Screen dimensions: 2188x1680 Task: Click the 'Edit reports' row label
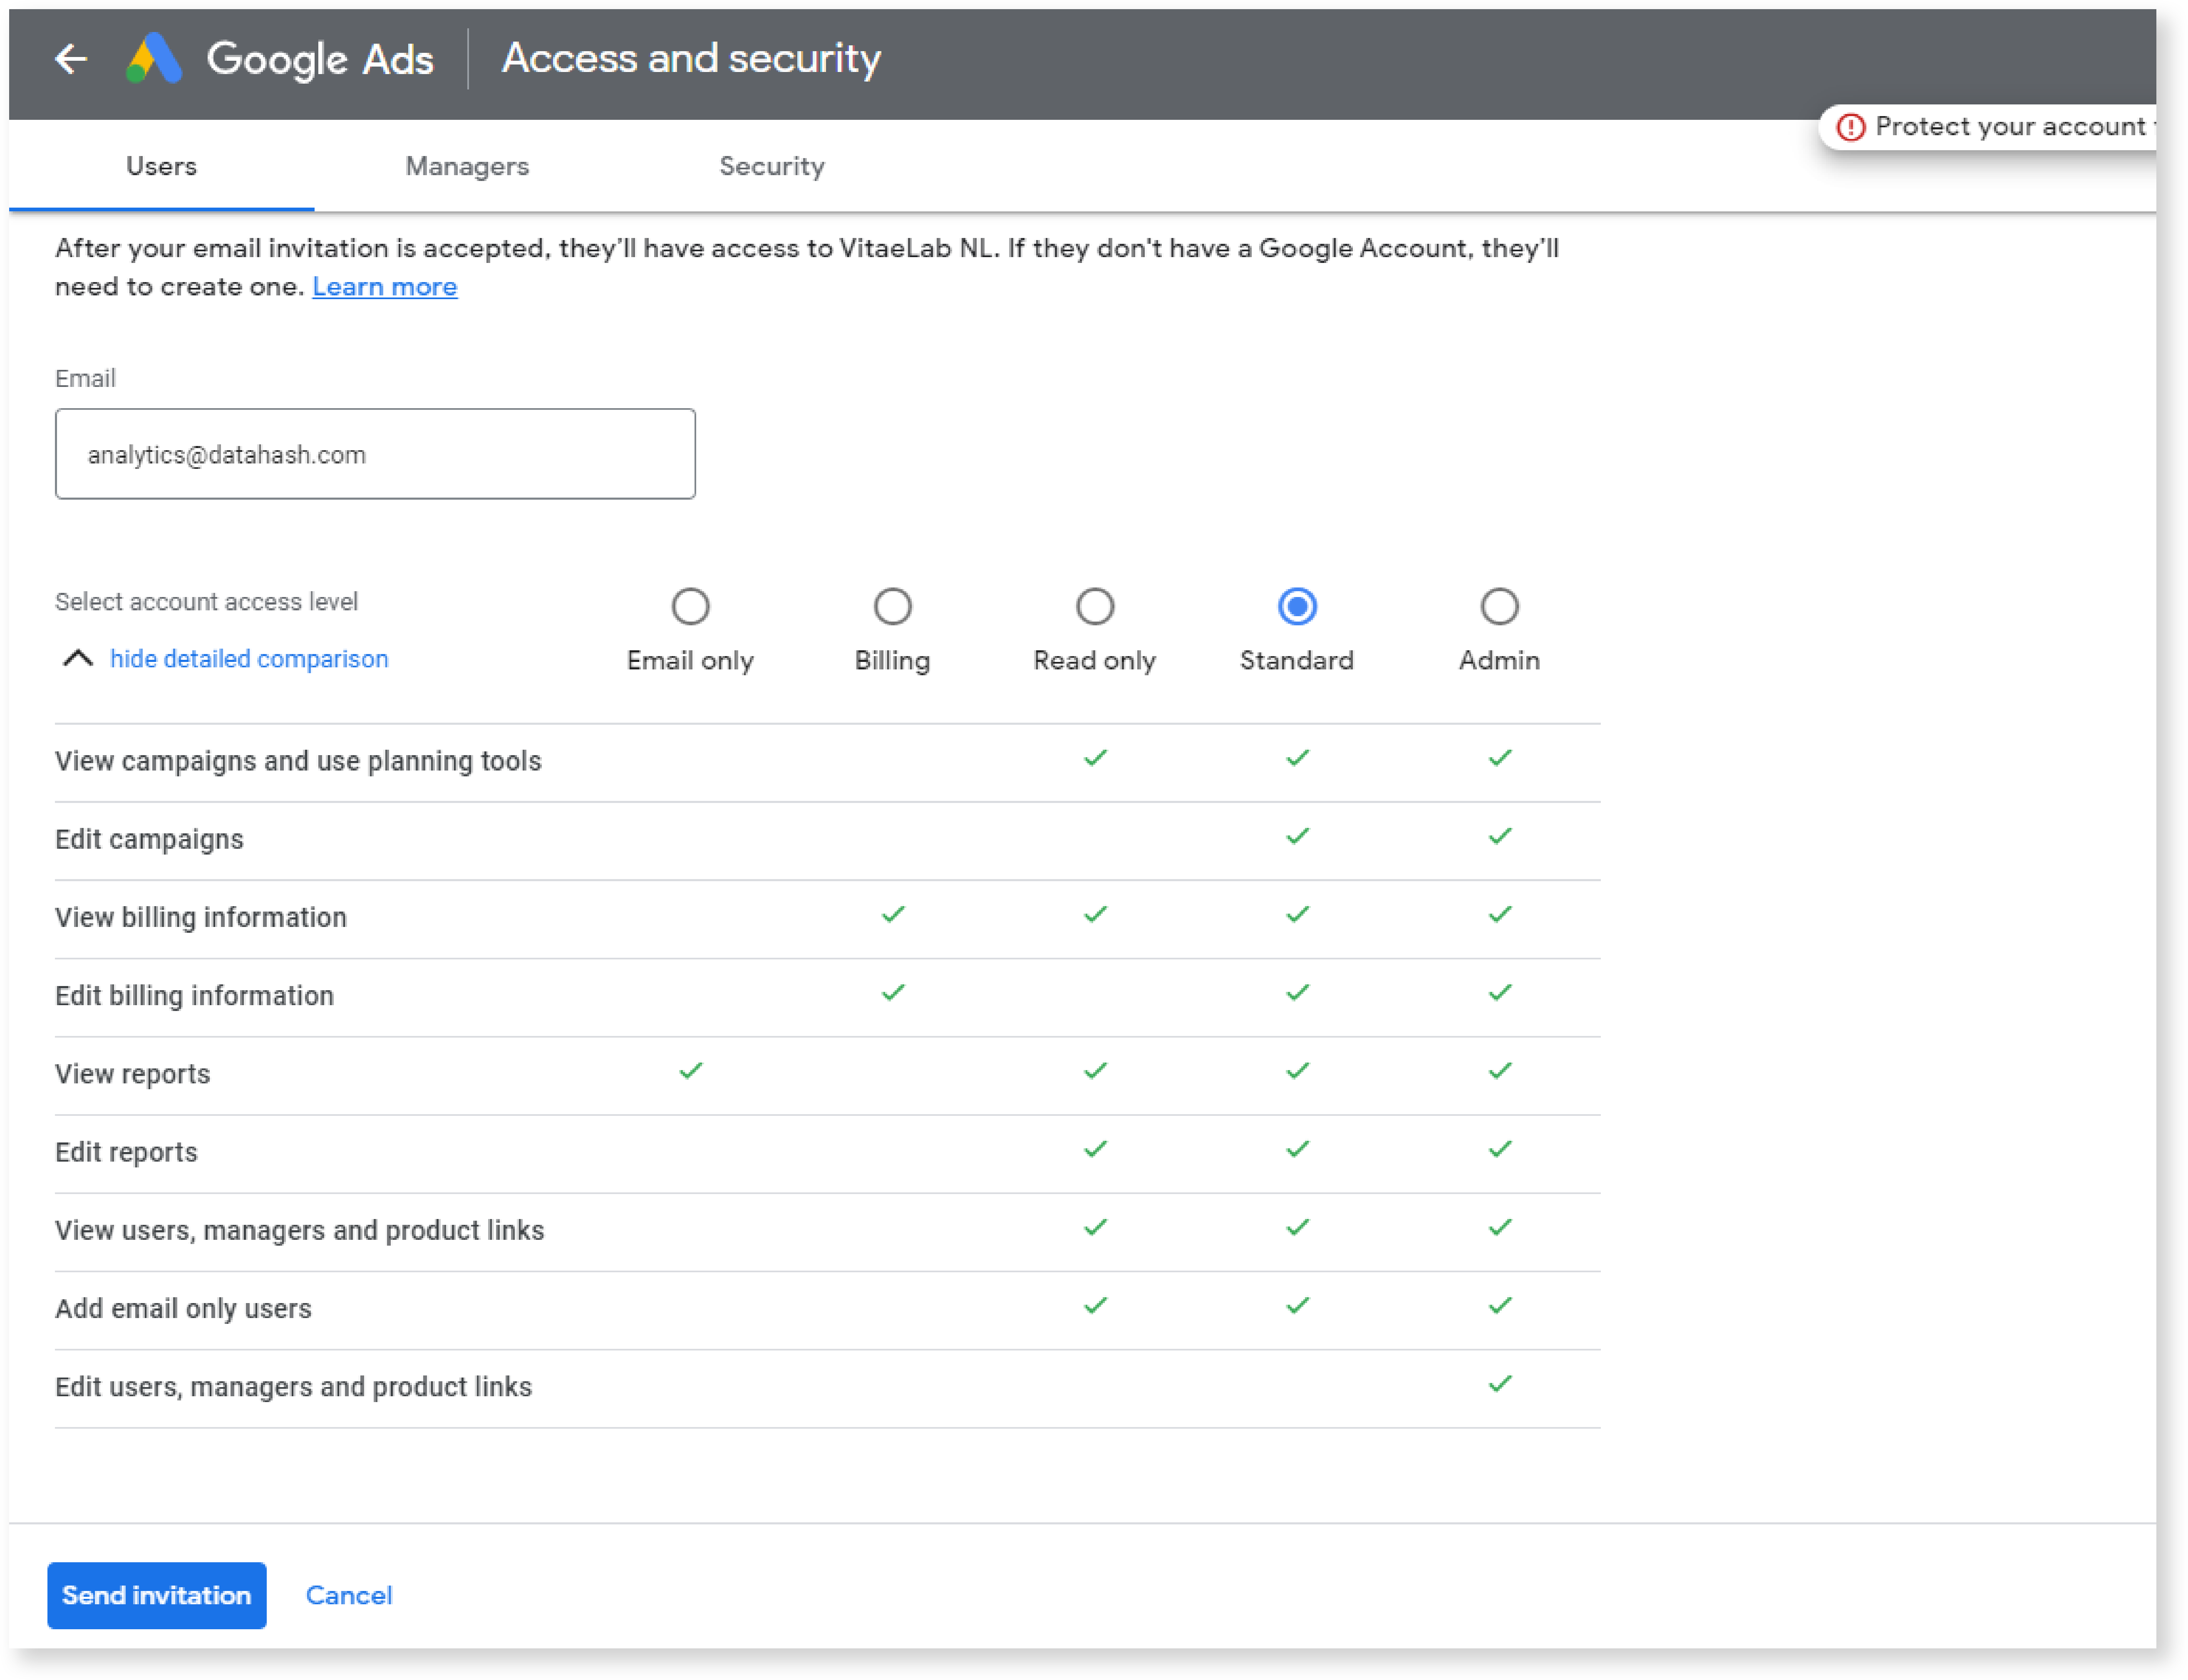[126, 1152]
